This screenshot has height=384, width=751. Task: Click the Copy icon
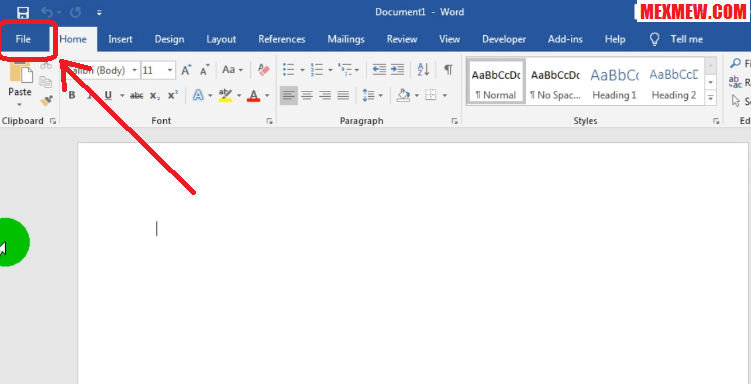46,82
